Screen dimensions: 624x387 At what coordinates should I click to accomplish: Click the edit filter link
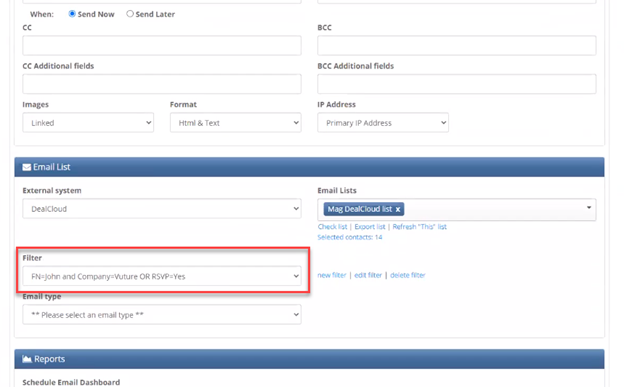coord(368,275)
